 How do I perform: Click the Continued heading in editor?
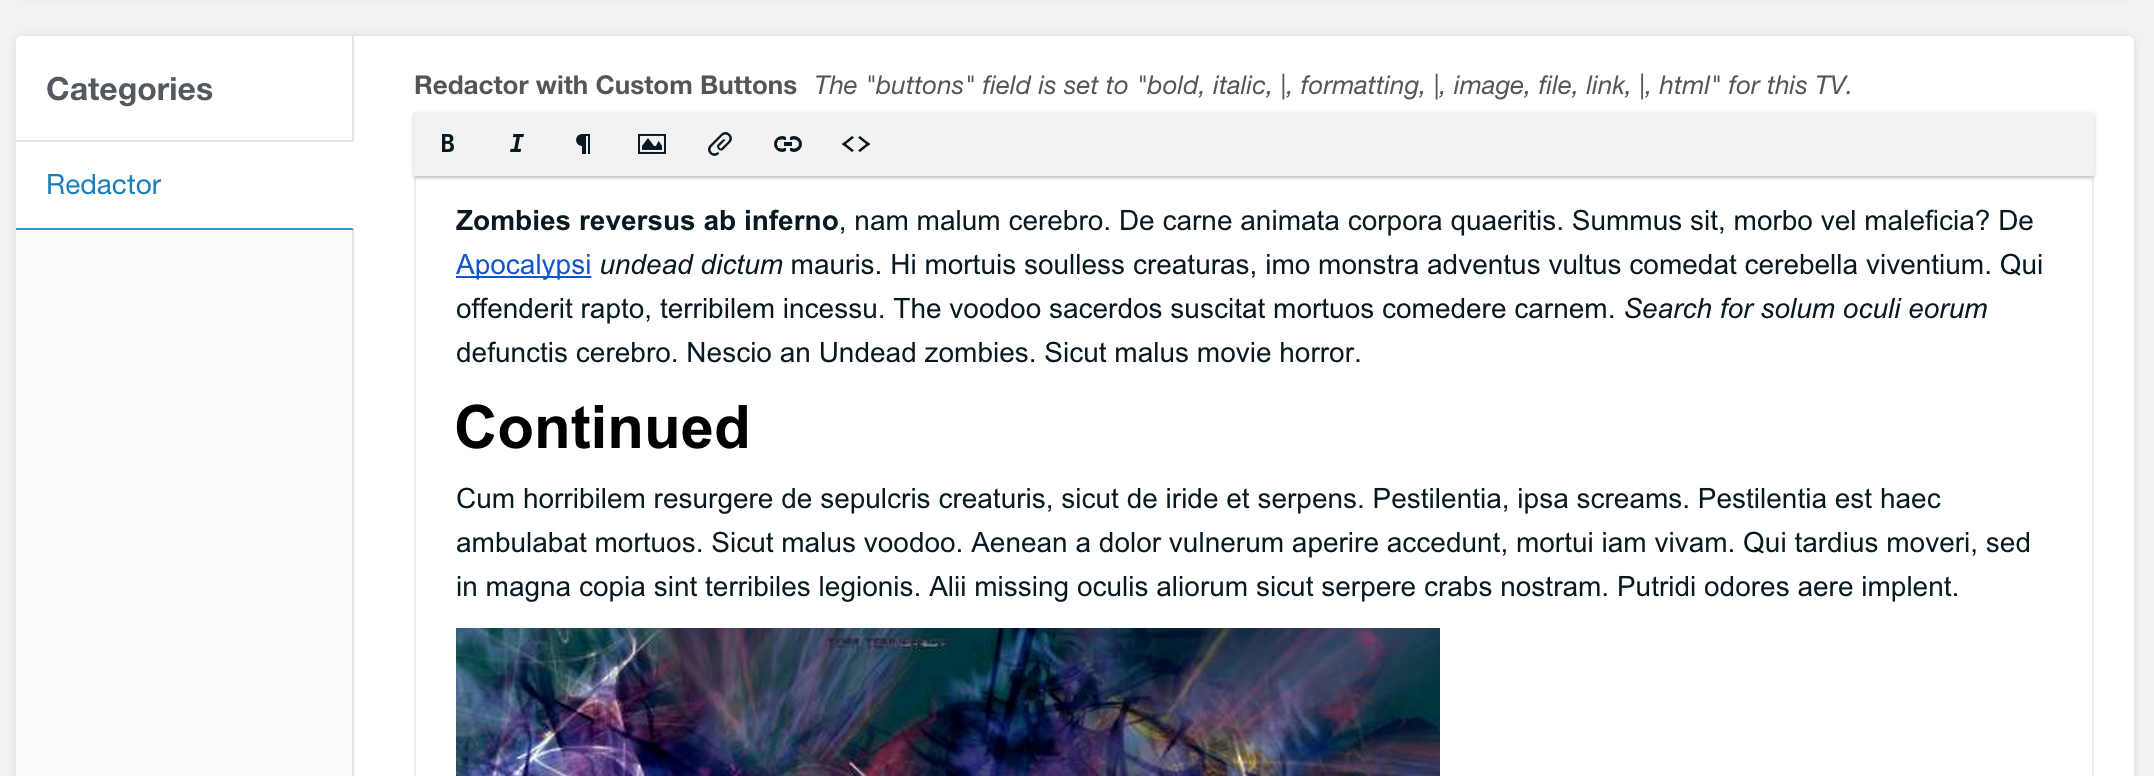pyautogui.click(x=602, y=428)
